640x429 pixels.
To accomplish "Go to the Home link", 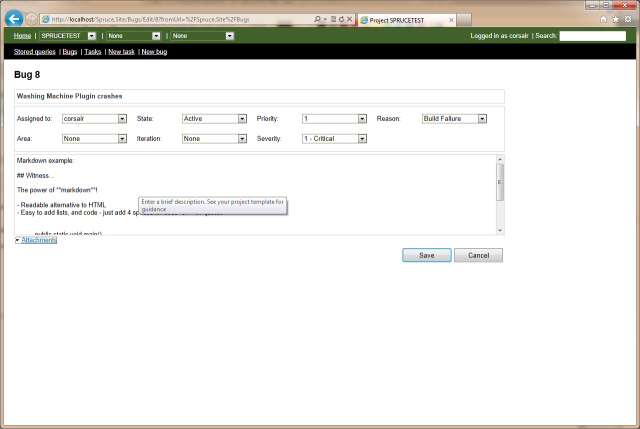I will pyautogui.click(x=22, y=36).
